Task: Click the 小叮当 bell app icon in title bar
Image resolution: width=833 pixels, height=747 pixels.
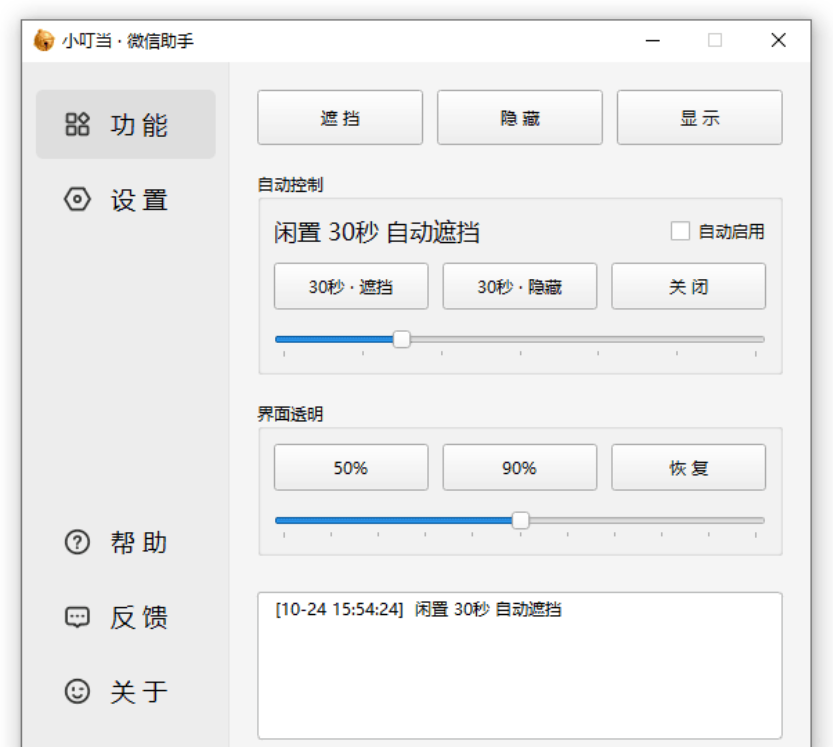Action: coord(44,40)
